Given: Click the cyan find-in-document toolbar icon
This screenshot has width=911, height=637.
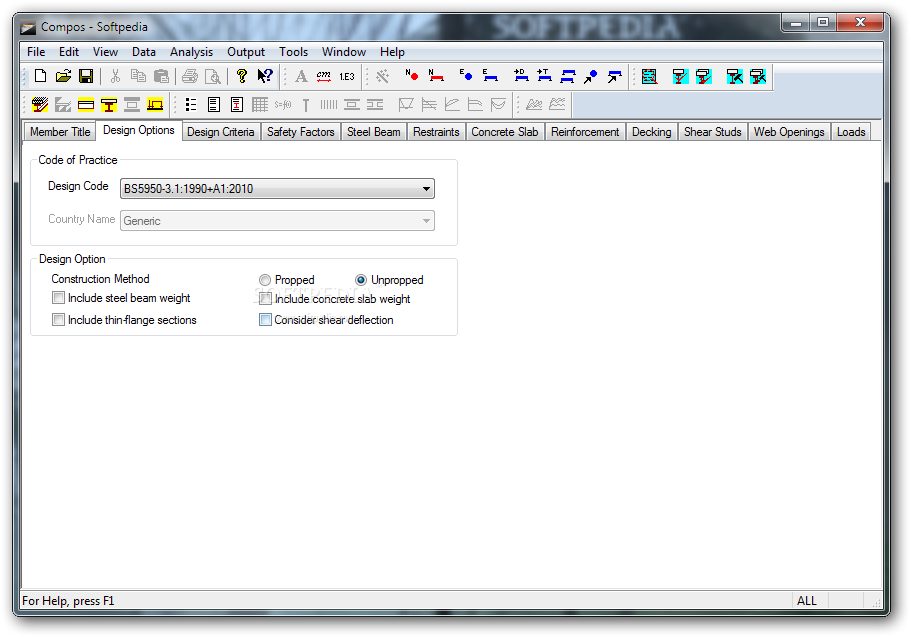Looking at the screenshot, I should [649, 76].
